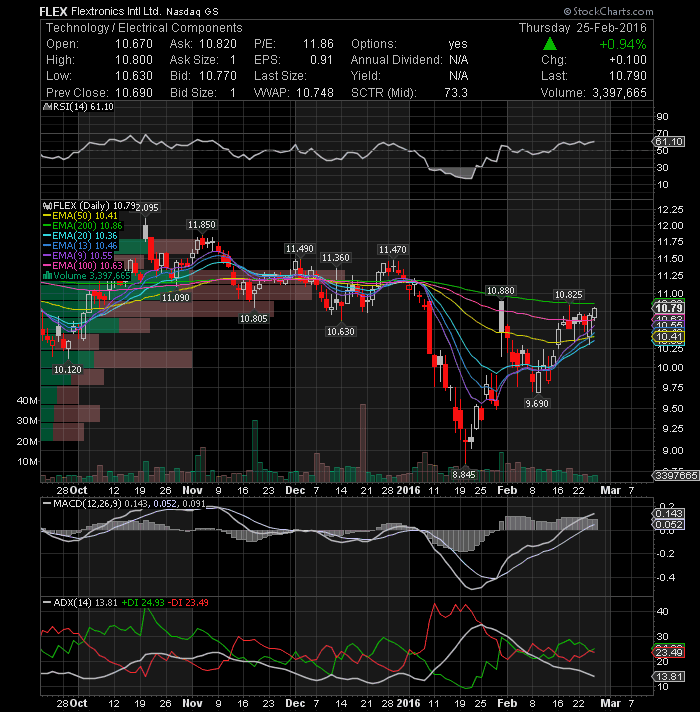Click the 13.81 ADX axis tag

click(668, 677)
